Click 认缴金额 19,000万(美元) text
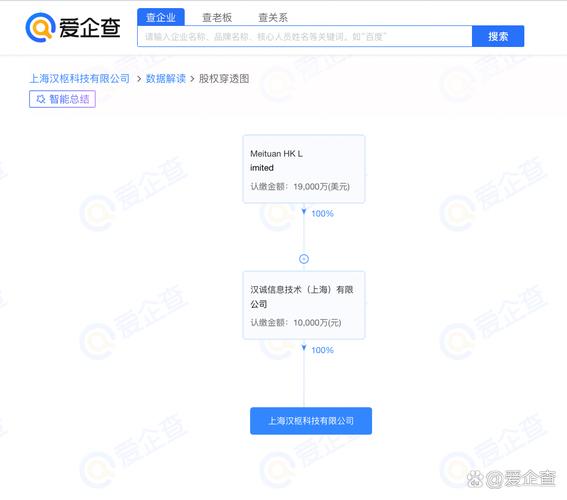Viewport: 567px width, 500px height. 300,187
